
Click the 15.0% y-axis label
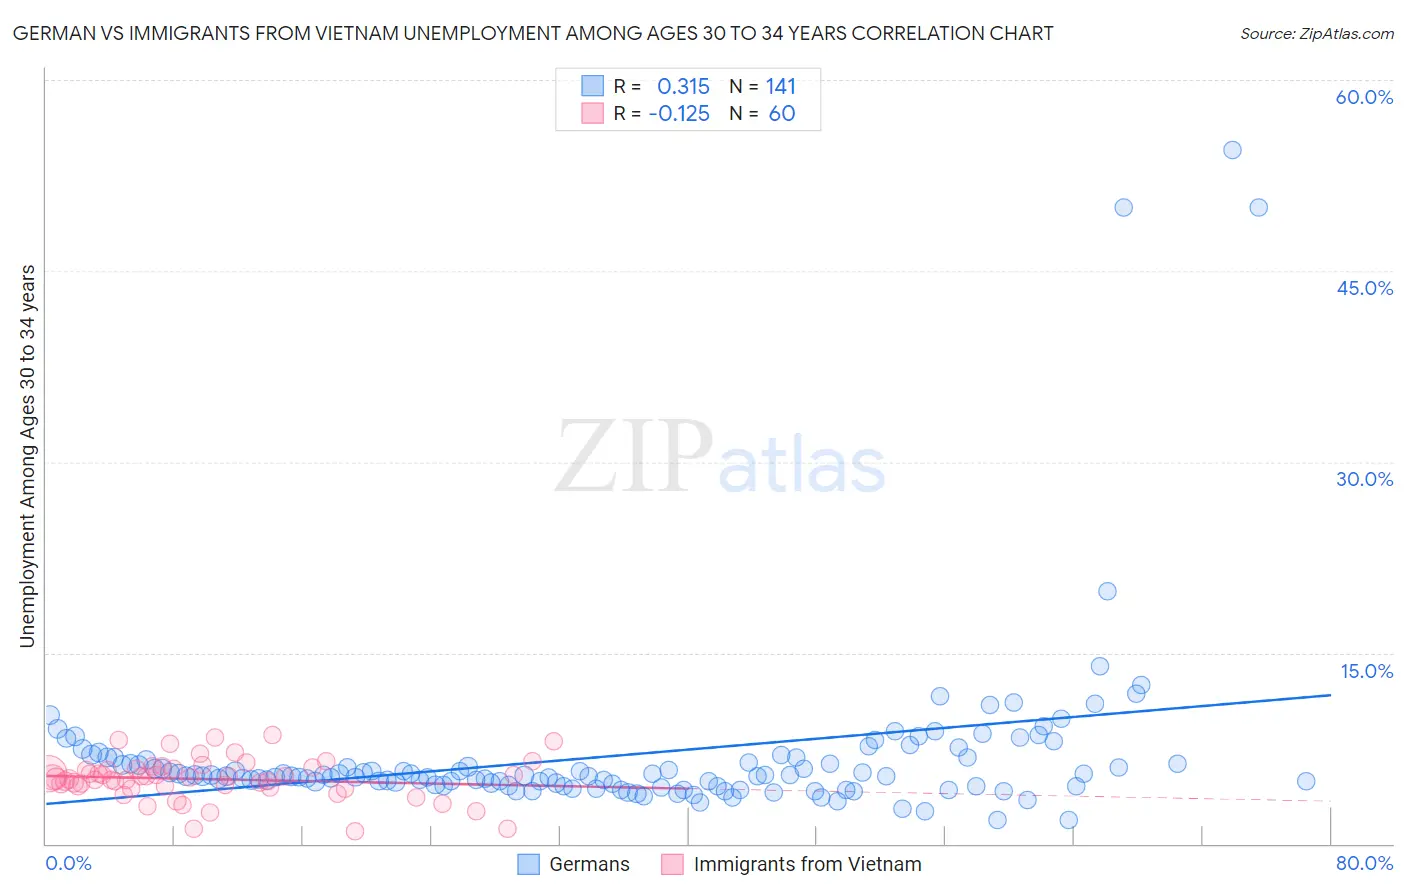[x=1366, y=671]
